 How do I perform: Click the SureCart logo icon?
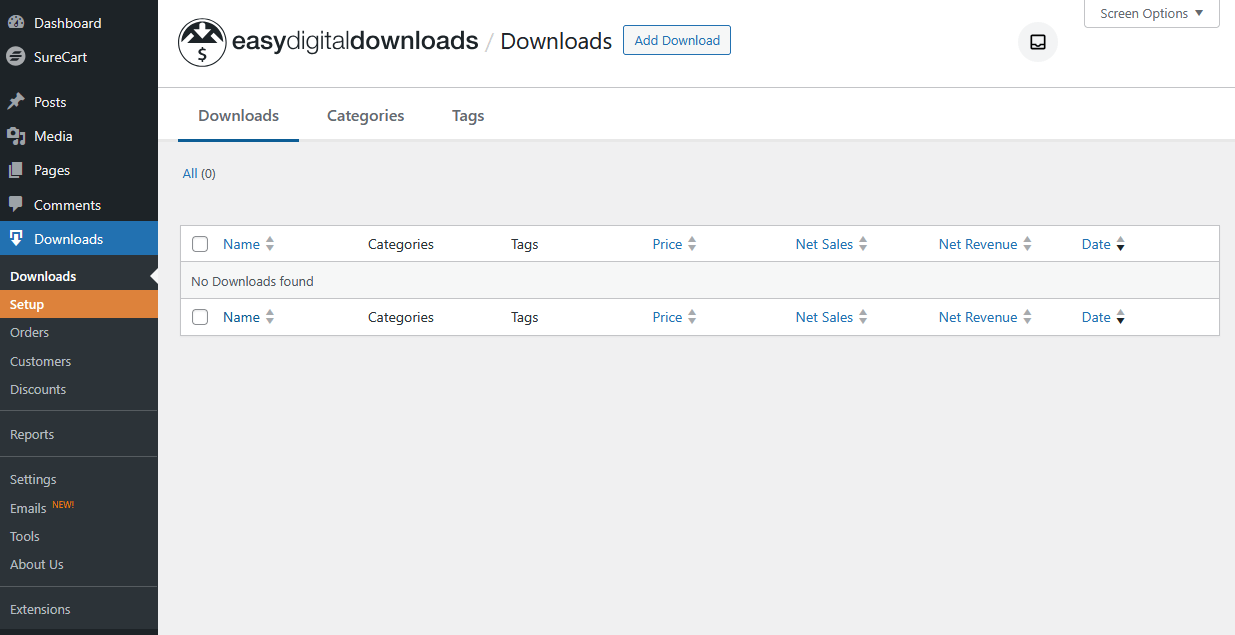16,57
